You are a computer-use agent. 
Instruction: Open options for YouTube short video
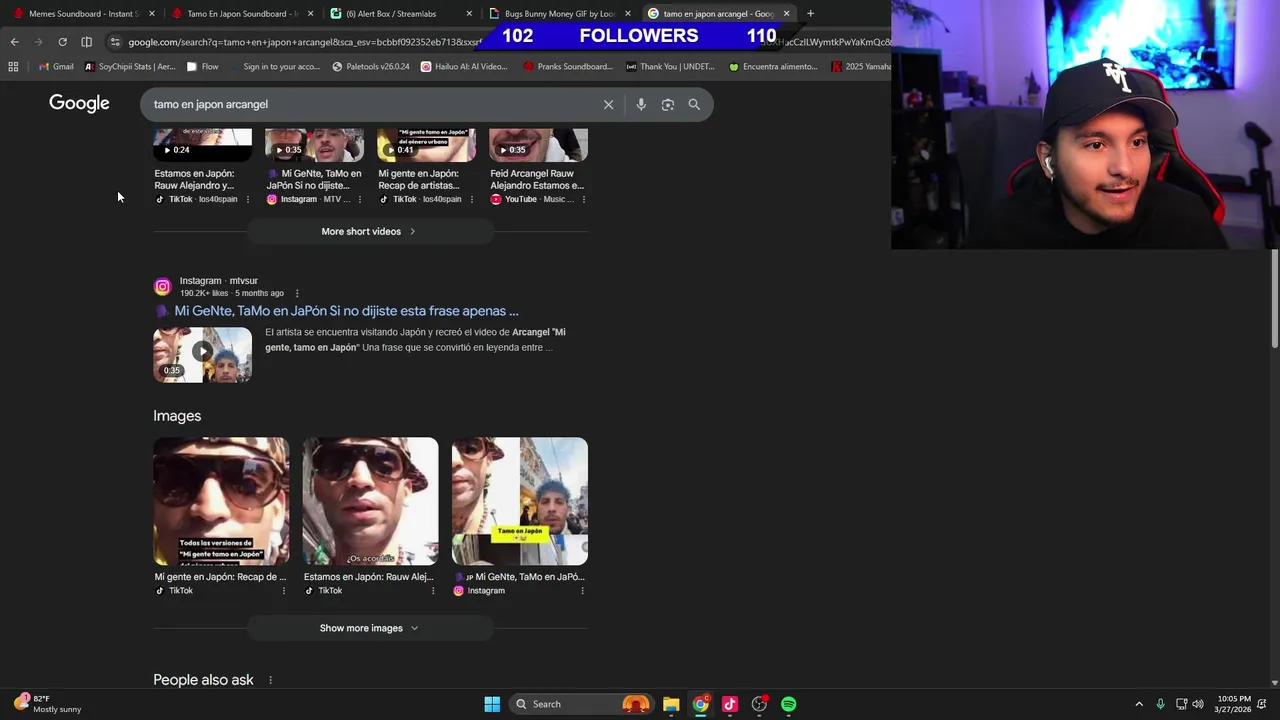click(x=583, y=199)
